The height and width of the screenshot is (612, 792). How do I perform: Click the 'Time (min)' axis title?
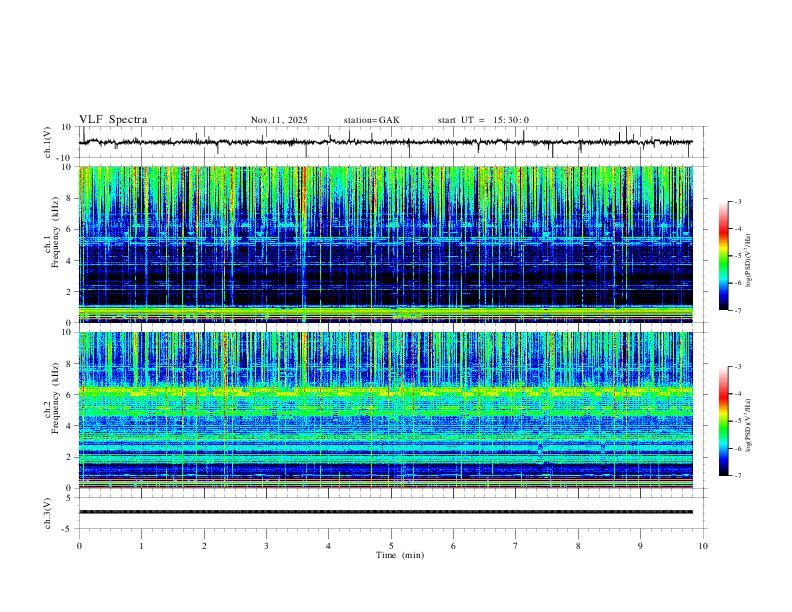click(400, 555)
